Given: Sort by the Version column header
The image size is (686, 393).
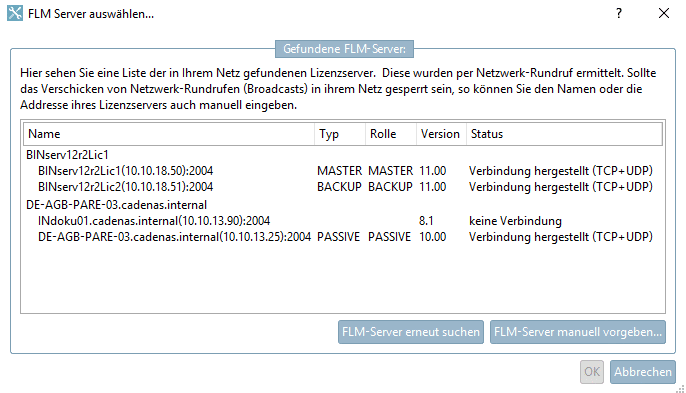Looking at the screenshot, I should pos(441,134).
